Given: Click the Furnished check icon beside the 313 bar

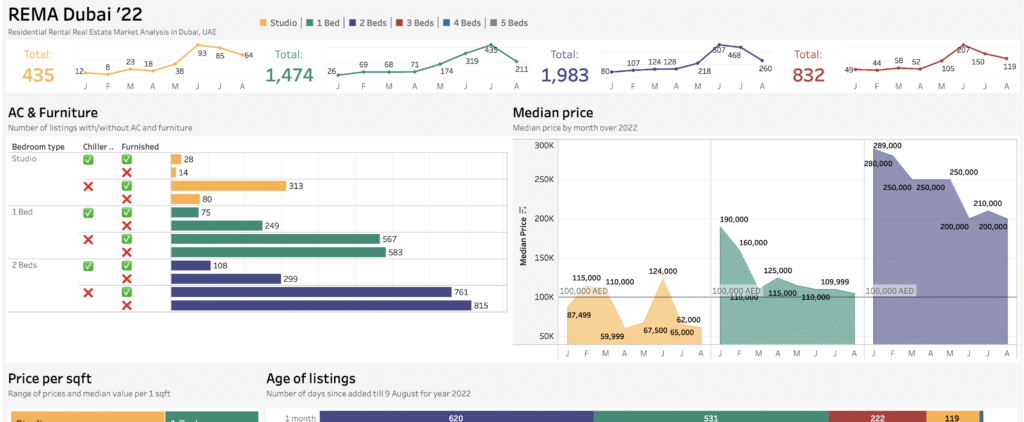Looking at the screenshot, I should click(x=127, y=186).
